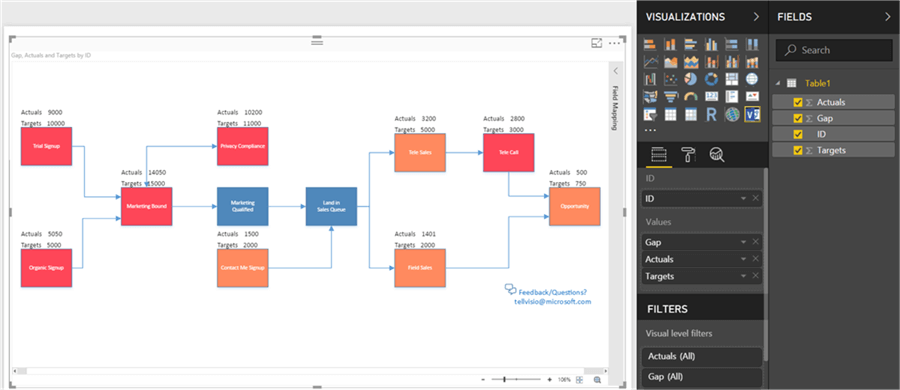Viewport: 900px width, 390px height.
Task: Open dropdown for Targets value field
Action: [x=744, y=276]
